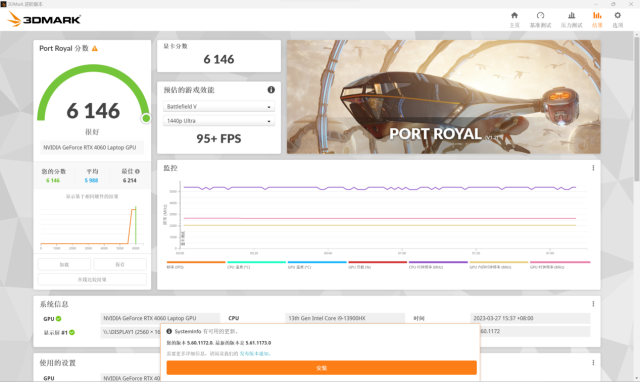Image resolution: width=640 pixels, height=382 pixels.
Task: Open the 1440p Ultra resolution dropdown
Action: [219, 121]
